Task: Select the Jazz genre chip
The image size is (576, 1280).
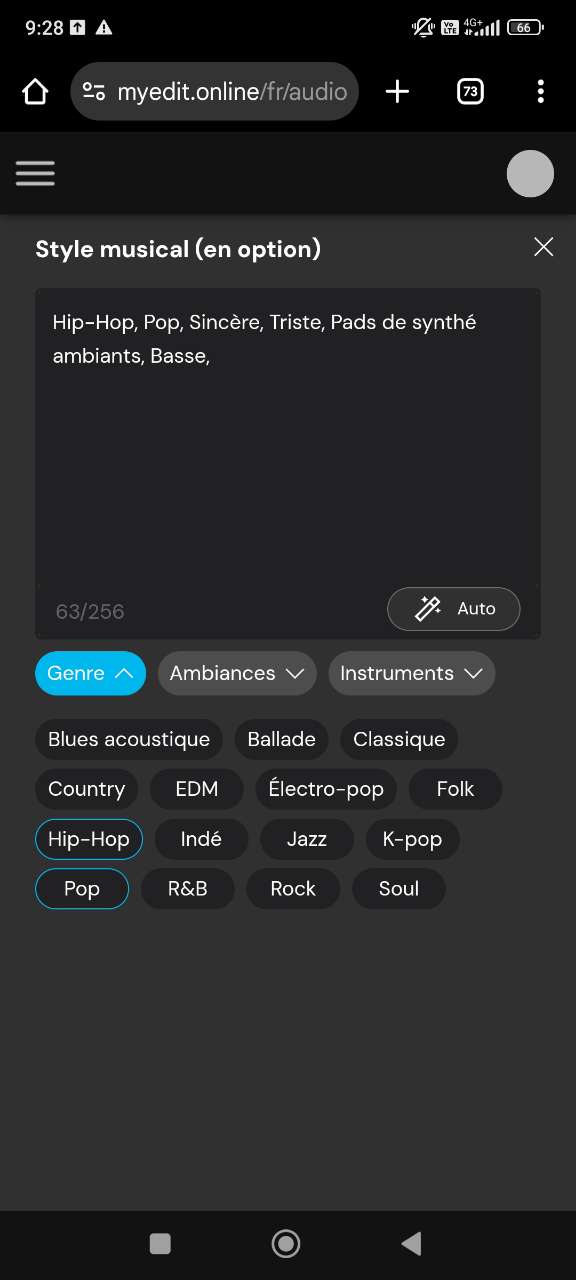Action: [306, 839]
